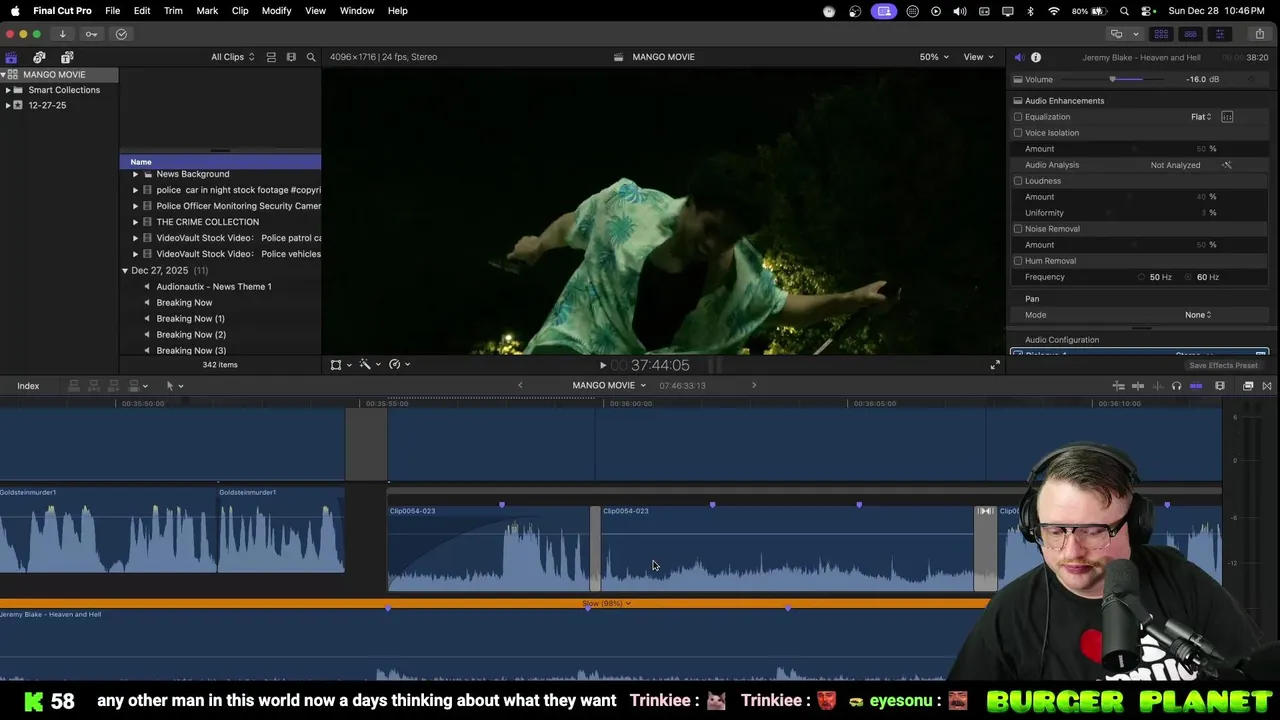Show the Titles and Generators sidebar

tap(67, 57)
